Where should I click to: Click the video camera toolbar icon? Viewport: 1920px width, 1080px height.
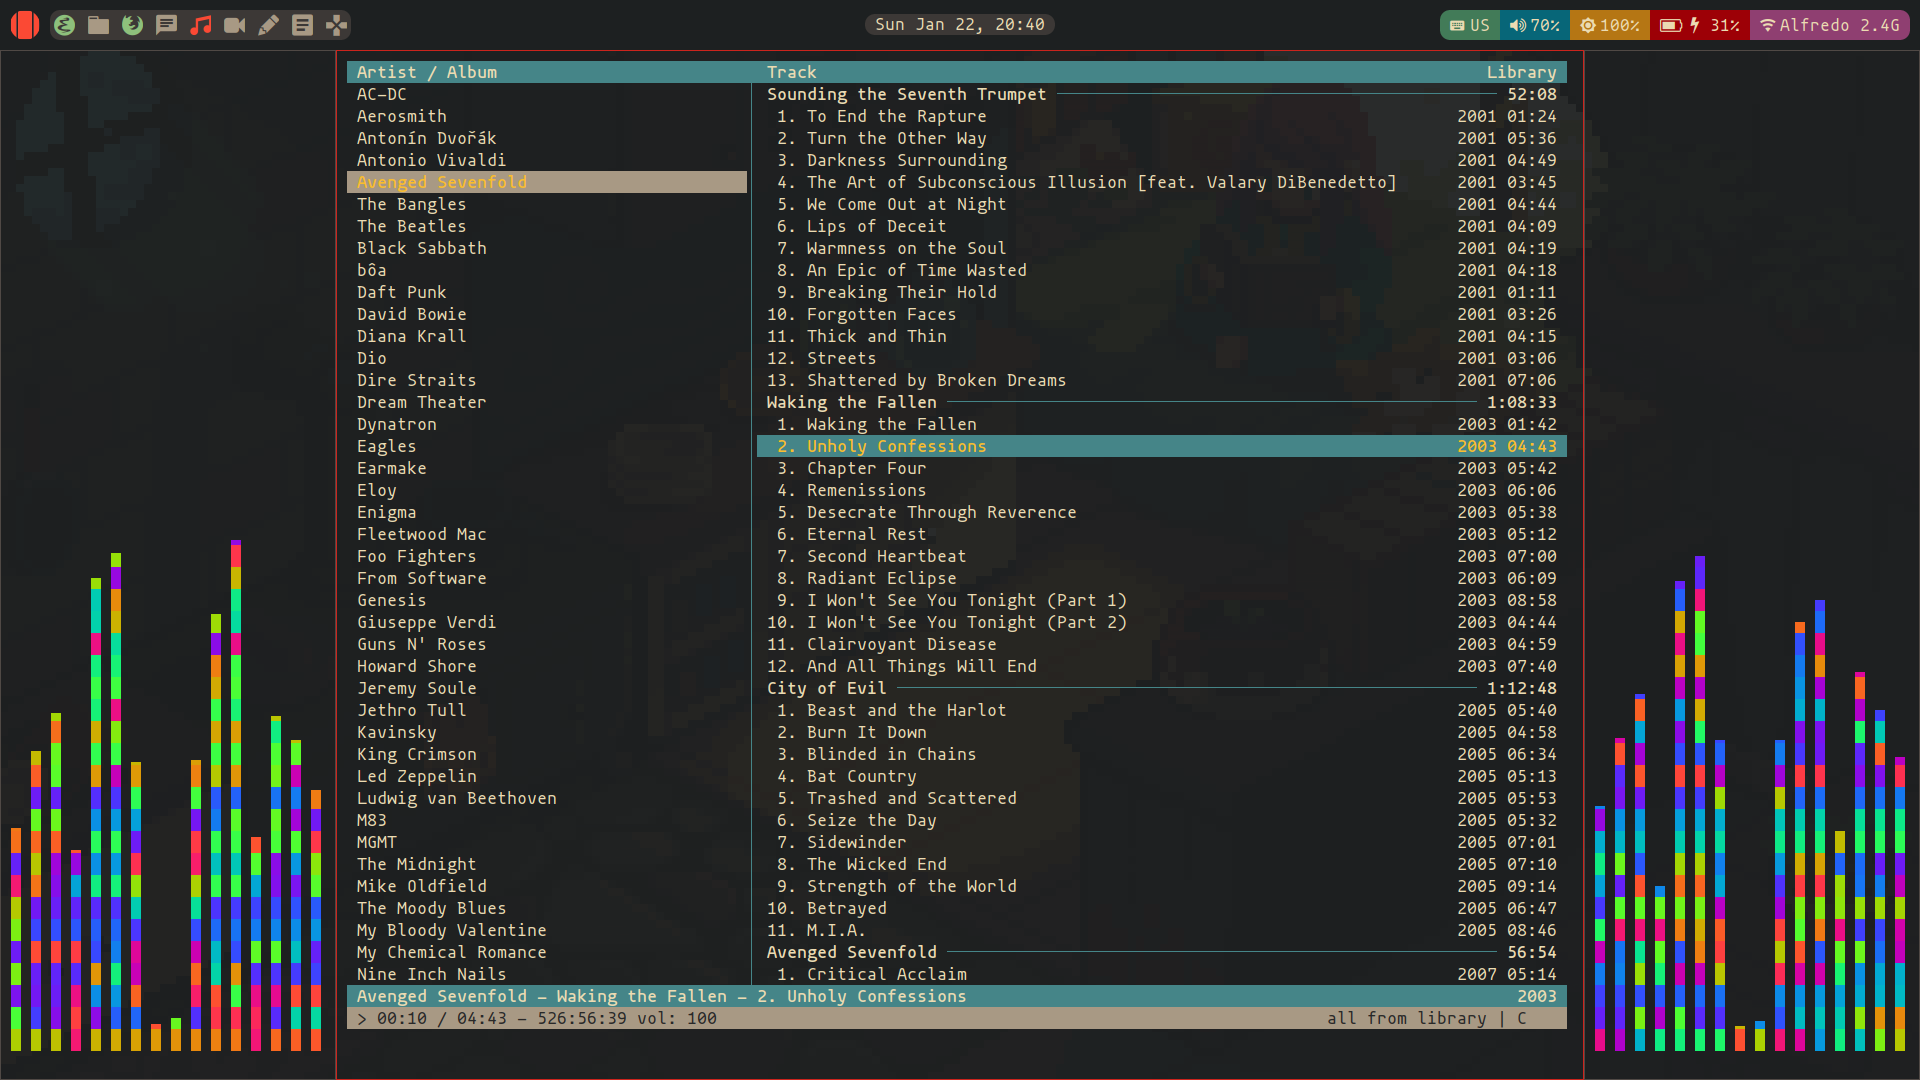(235, 24)
